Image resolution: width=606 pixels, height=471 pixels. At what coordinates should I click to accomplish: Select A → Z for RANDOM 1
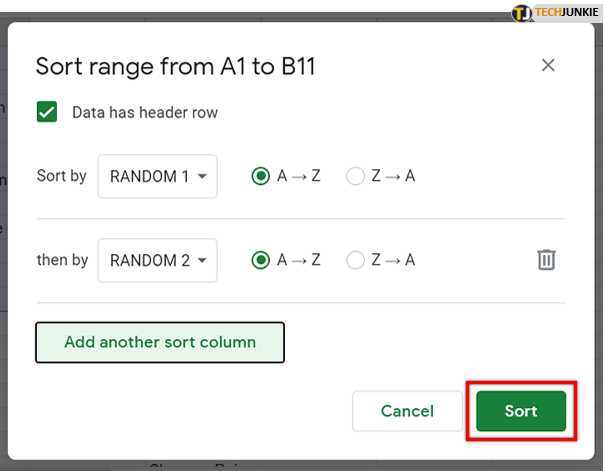pyautogui.click(x=261, y=176)
